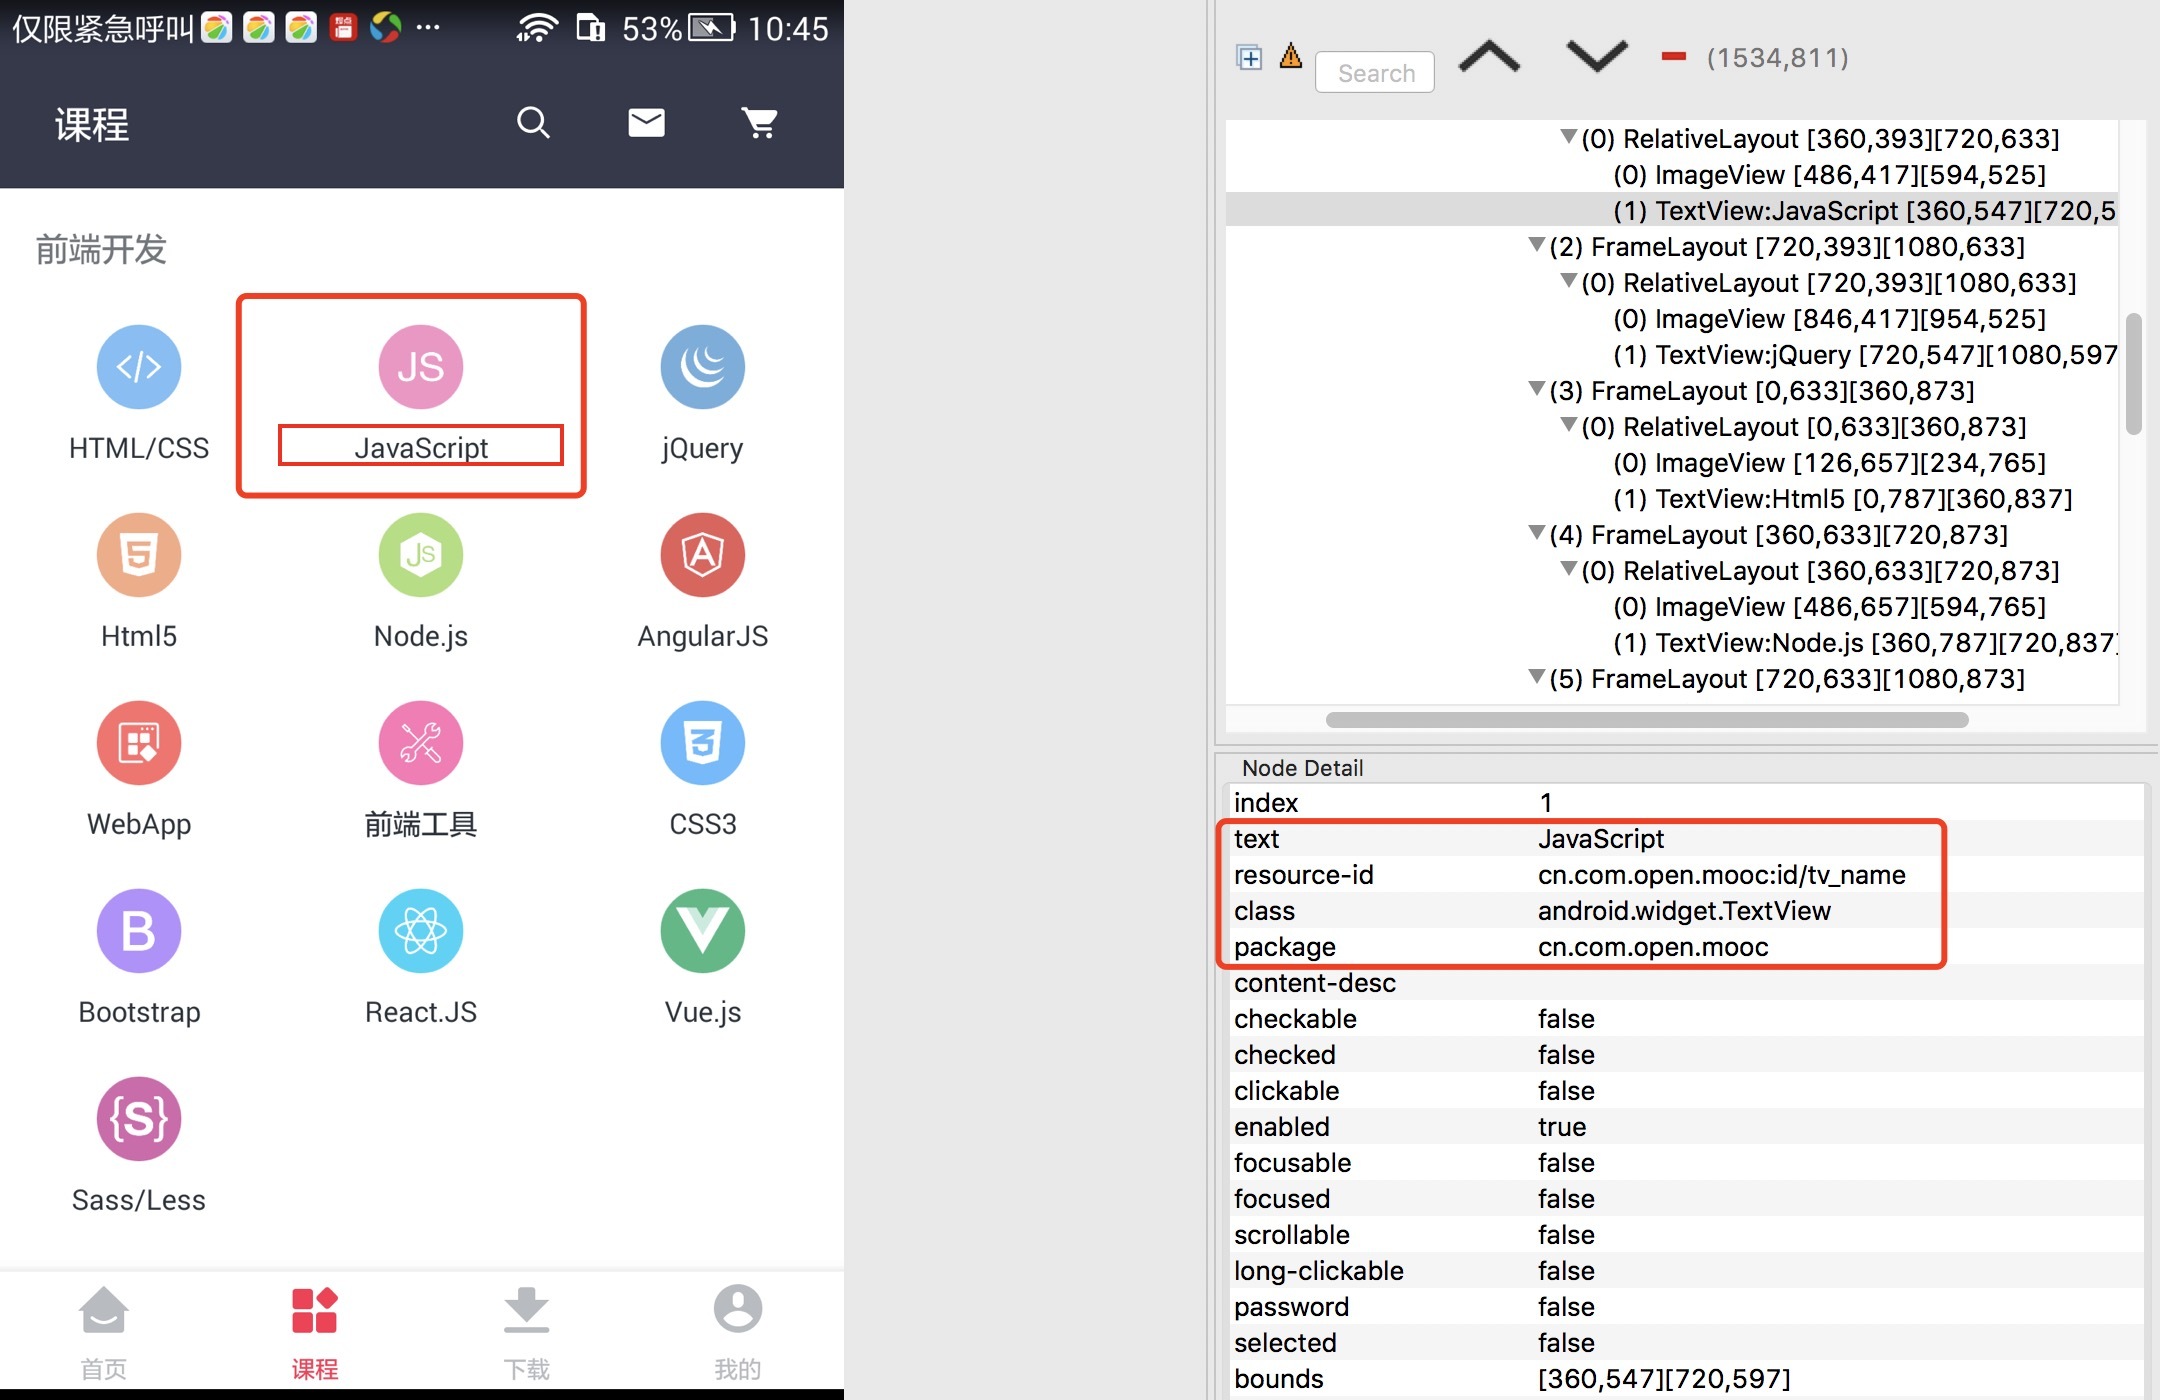Tap the JavaScript label under the icon
The image size is (2160, 1400).
tap(421, 448)
